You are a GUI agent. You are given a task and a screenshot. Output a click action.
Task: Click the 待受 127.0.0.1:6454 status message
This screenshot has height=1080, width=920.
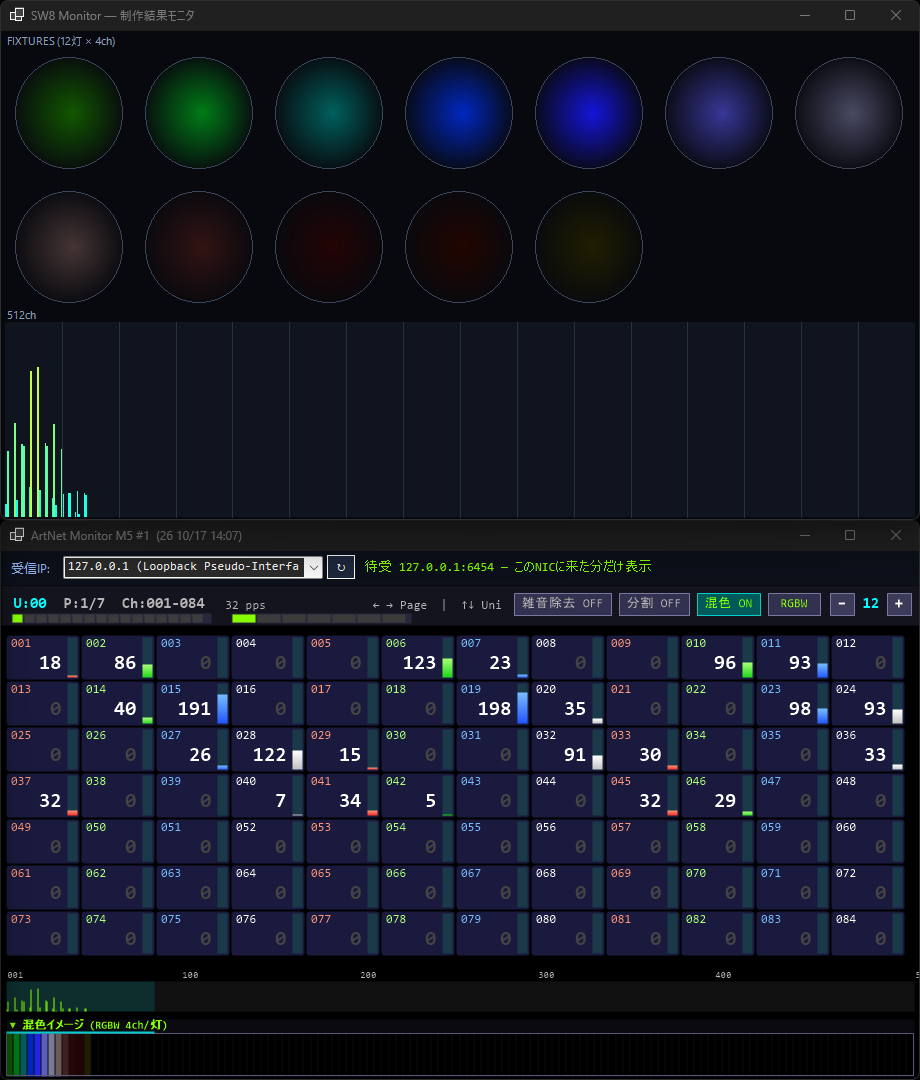click(508, 566)
